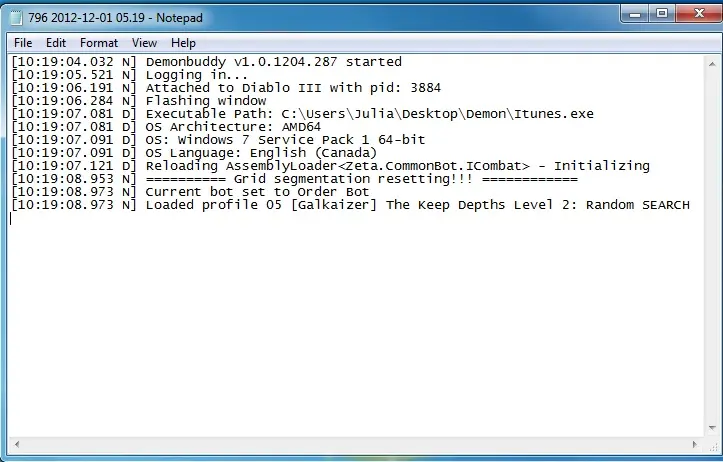Click 'Current bot set to Order Bot'
The image size is (723, 462).
tap(257, 192)
